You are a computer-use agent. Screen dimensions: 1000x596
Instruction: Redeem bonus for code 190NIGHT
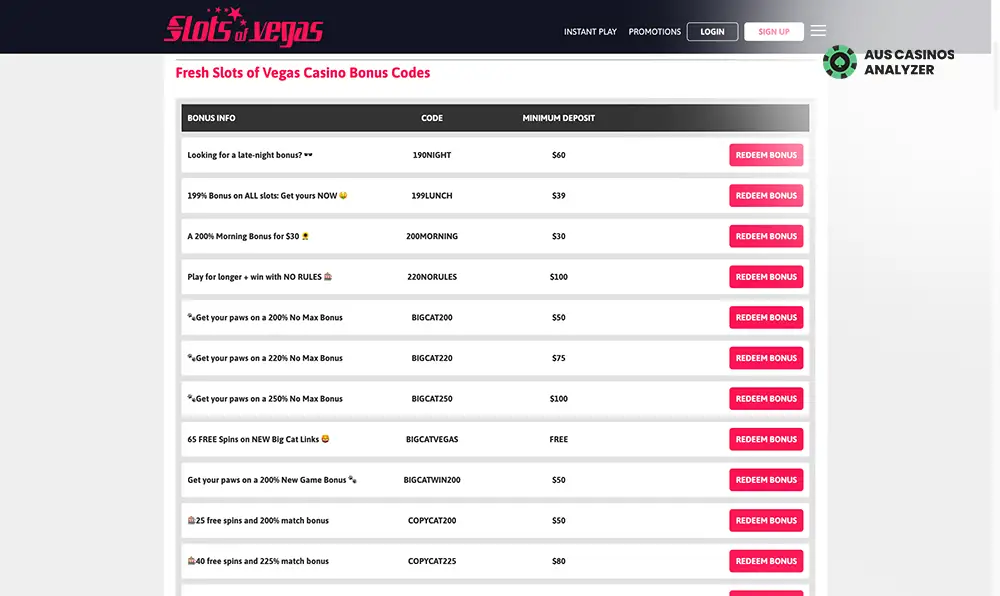pos(766,155)
